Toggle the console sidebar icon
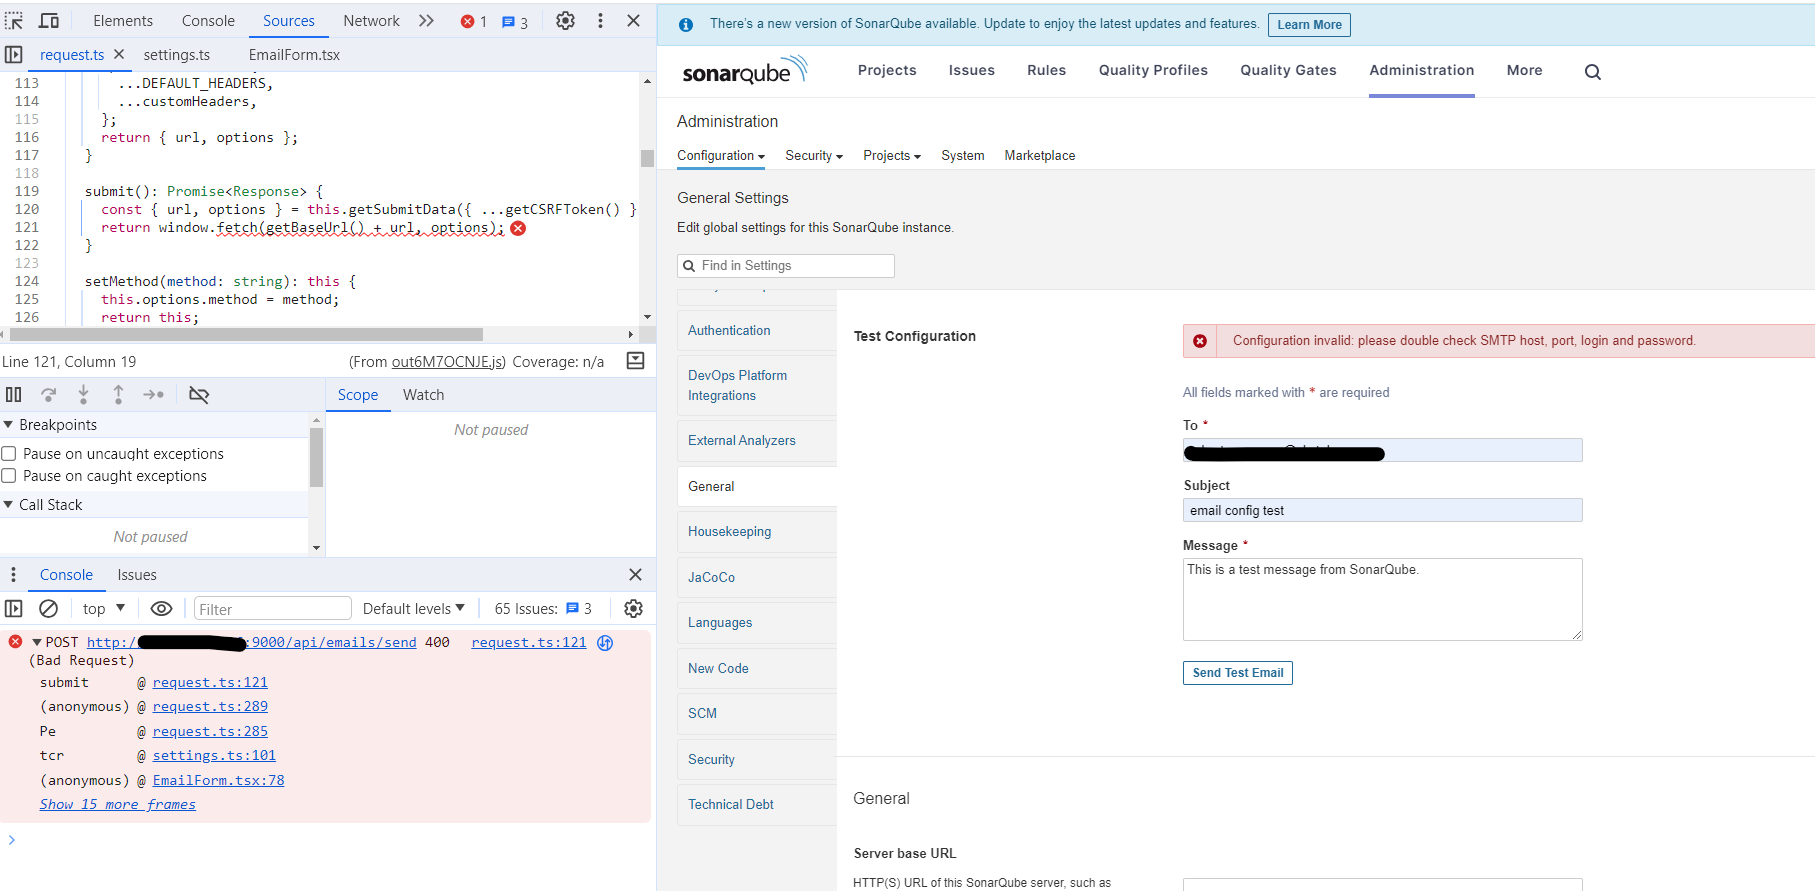The width and height of the screenshot is (1815, 891). (14, 609)
